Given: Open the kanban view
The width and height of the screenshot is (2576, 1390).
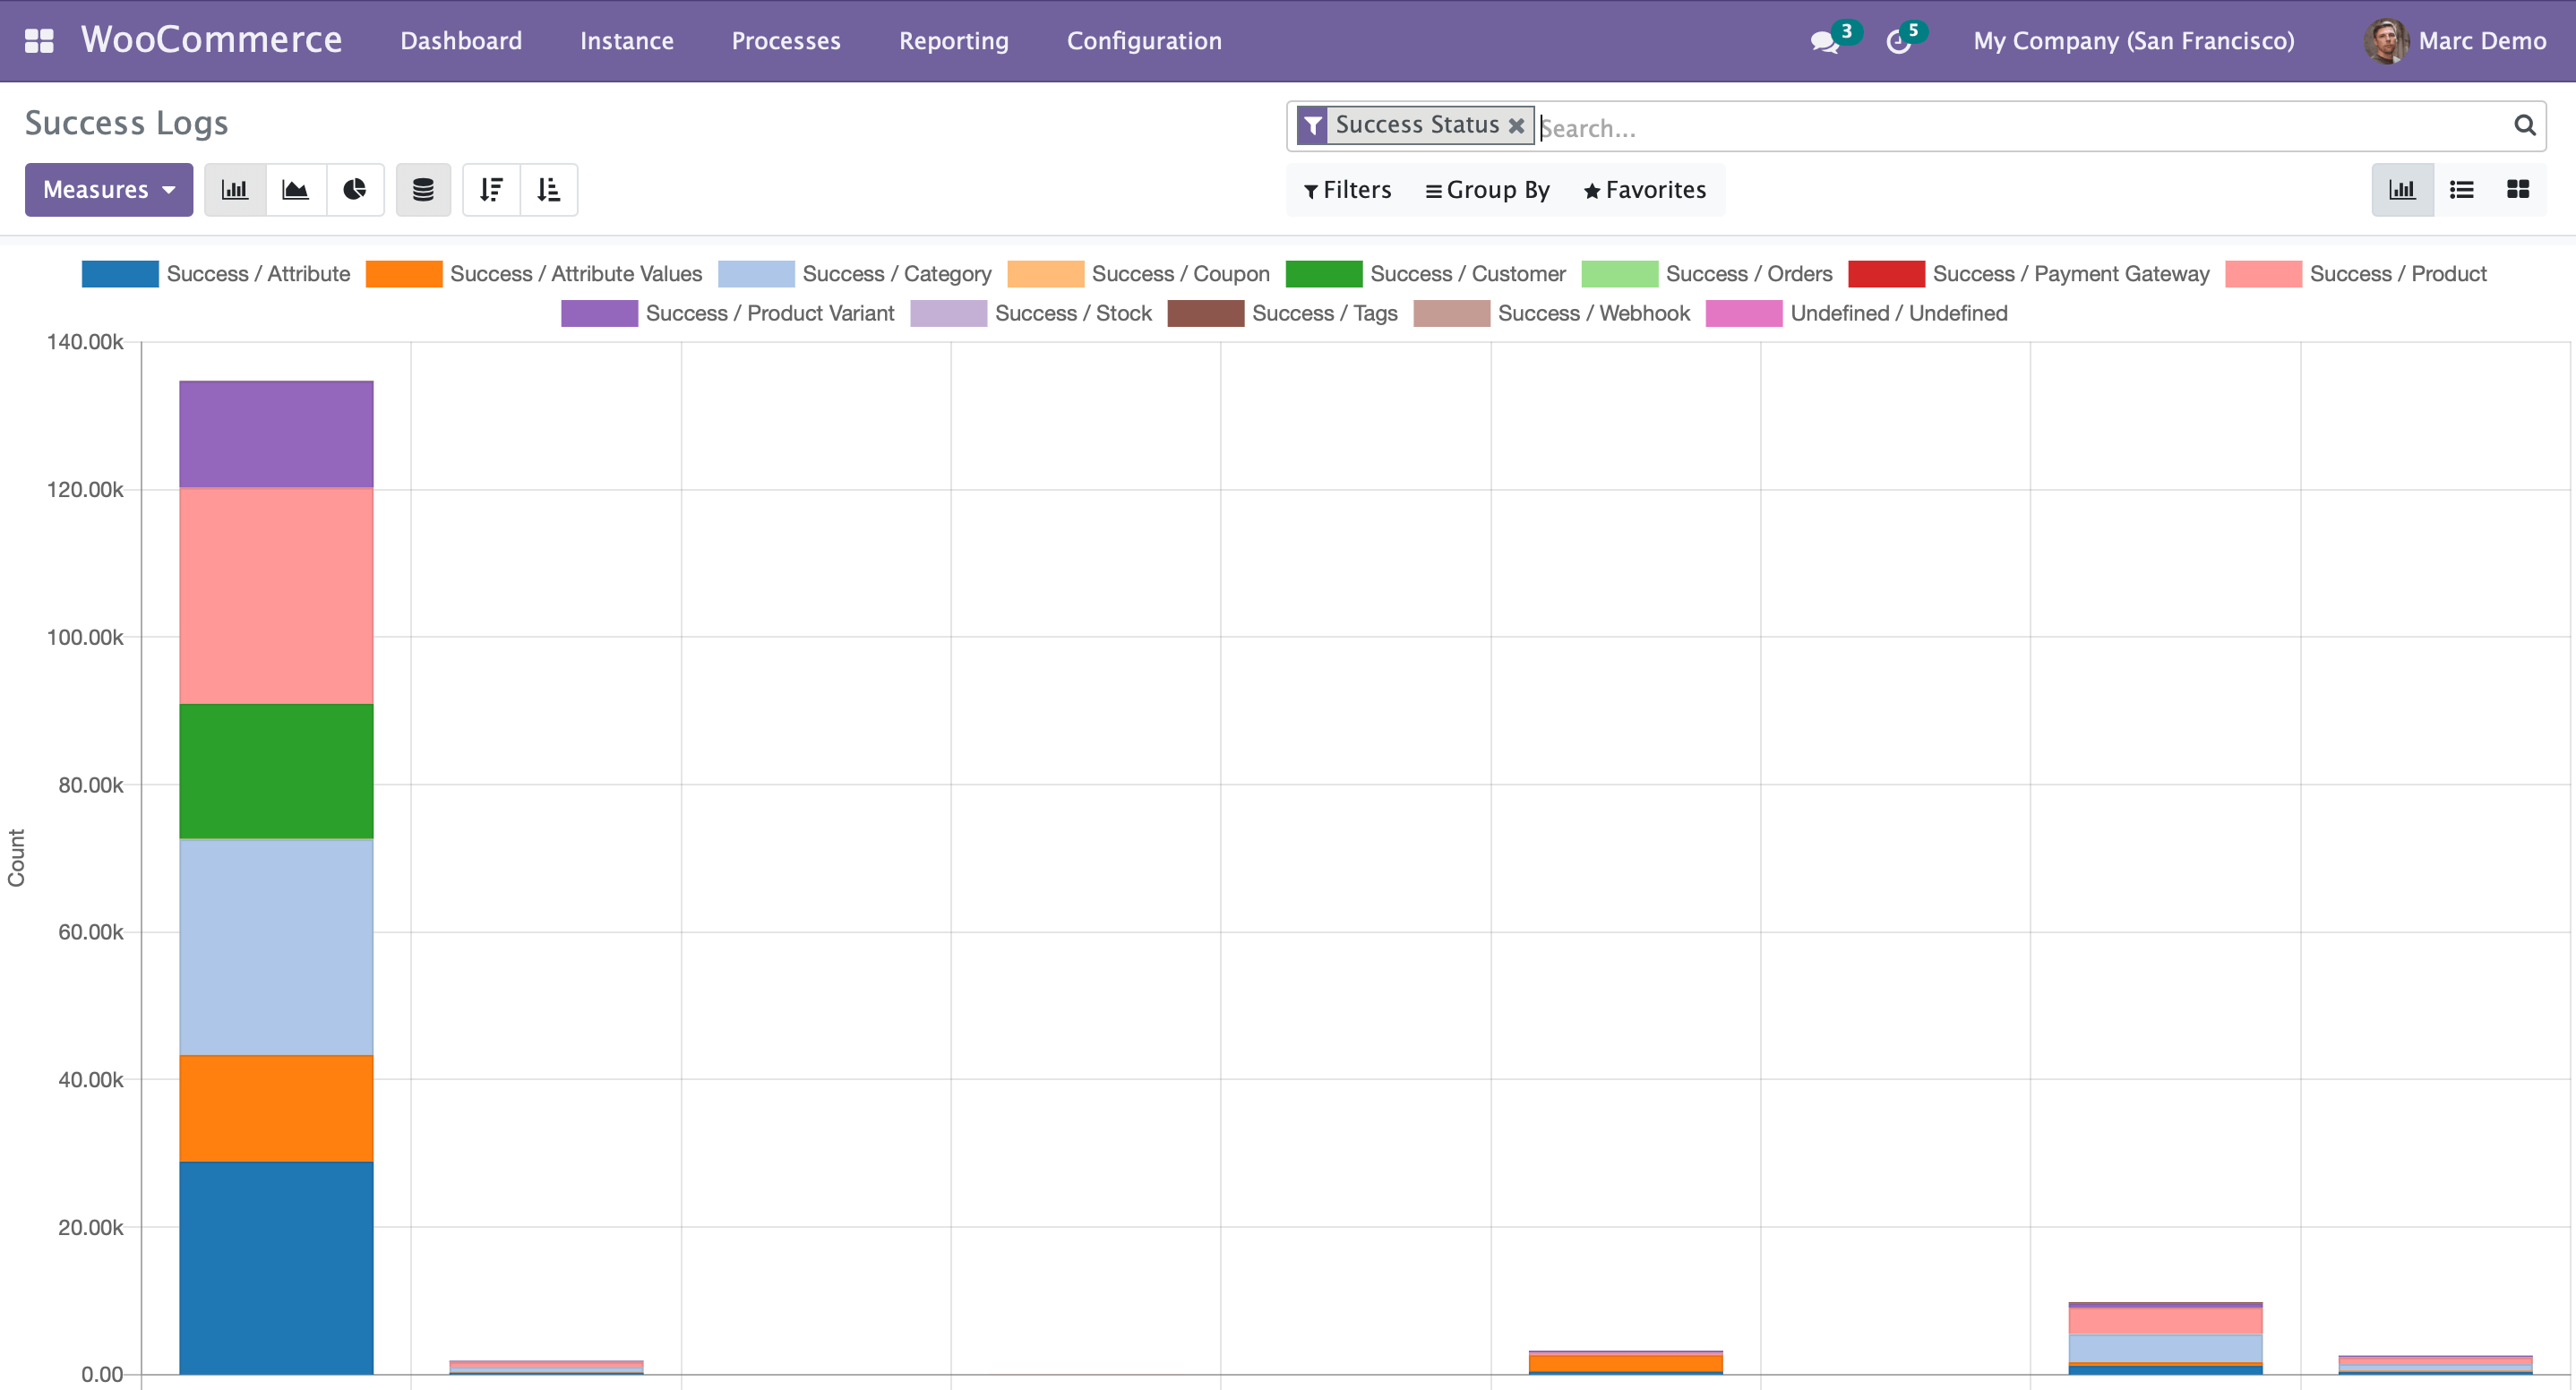Looking at the screenshot, I should pyautogui.click(x=2517, y=190).
